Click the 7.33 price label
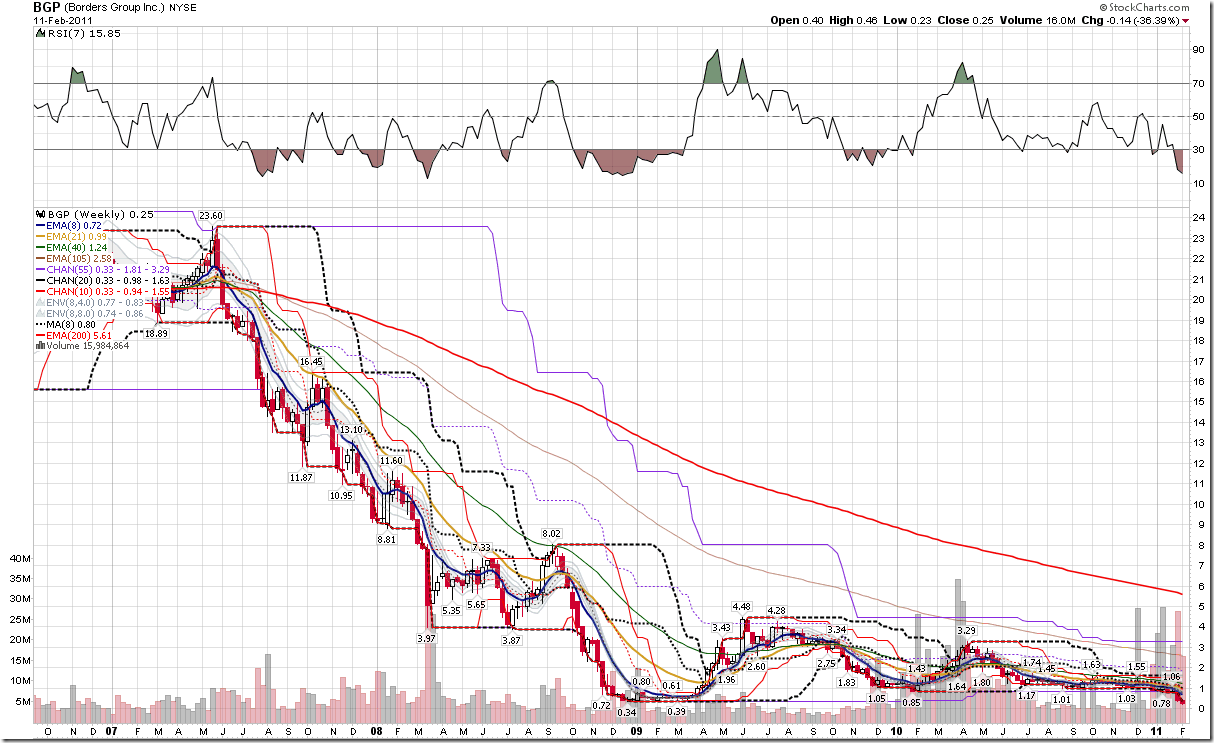This screenshot has width=1214, height=743. tap(481, 547)
